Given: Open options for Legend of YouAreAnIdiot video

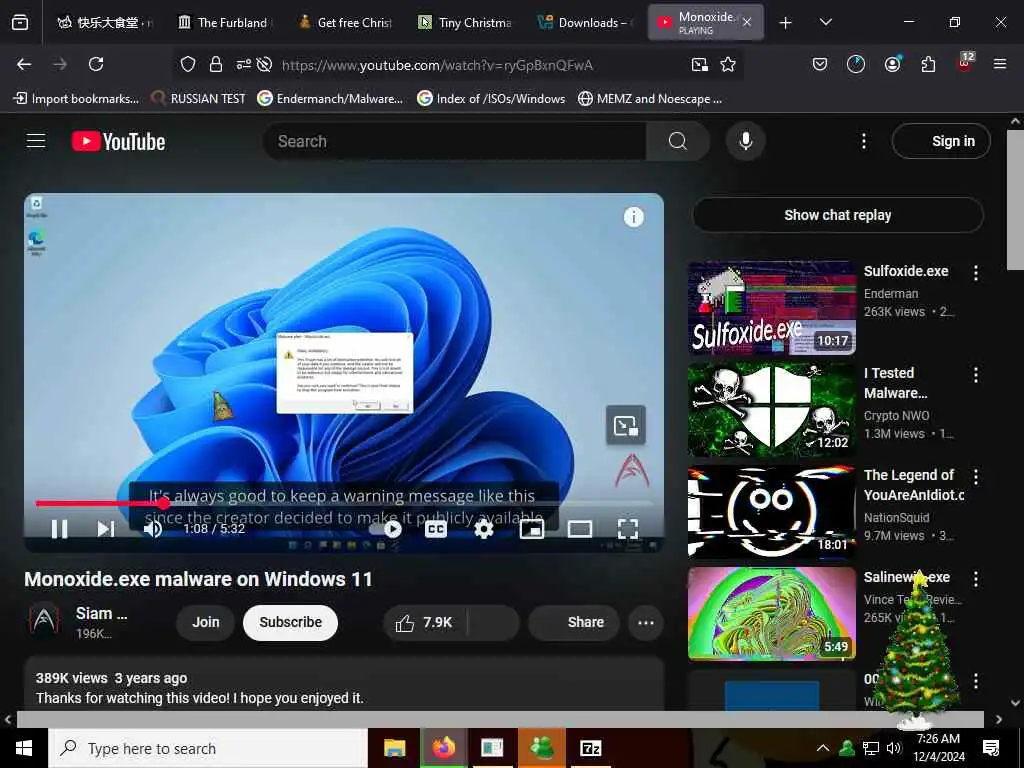Looking at the screenshot, I should (x=976, y=477).
